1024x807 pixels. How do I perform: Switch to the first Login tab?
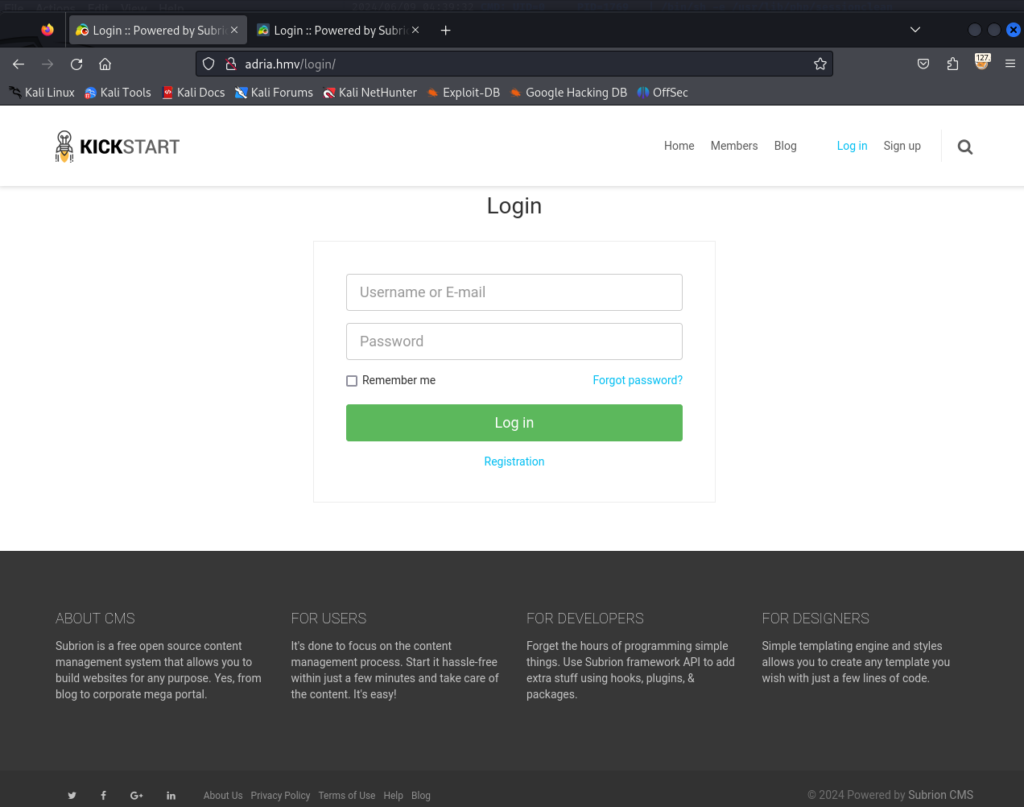click(x=158, y=31)
